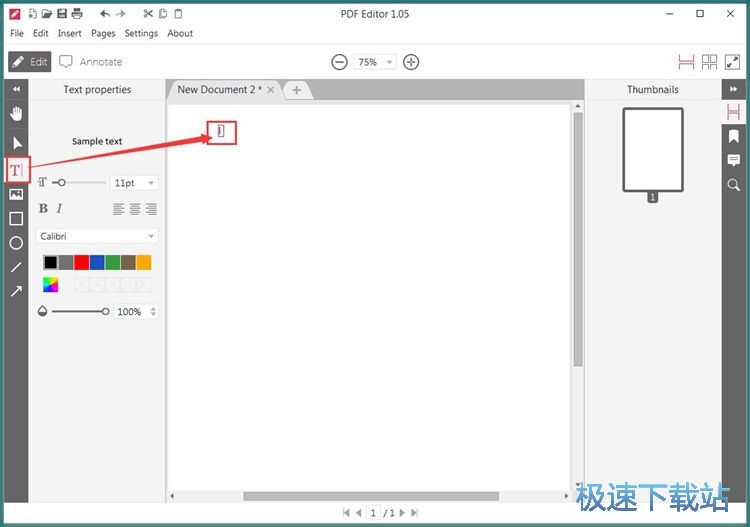Open comments panel in right sidebar
Image resolution: width=750 pixels, height=527 pixels.
(x=733, y=160)
